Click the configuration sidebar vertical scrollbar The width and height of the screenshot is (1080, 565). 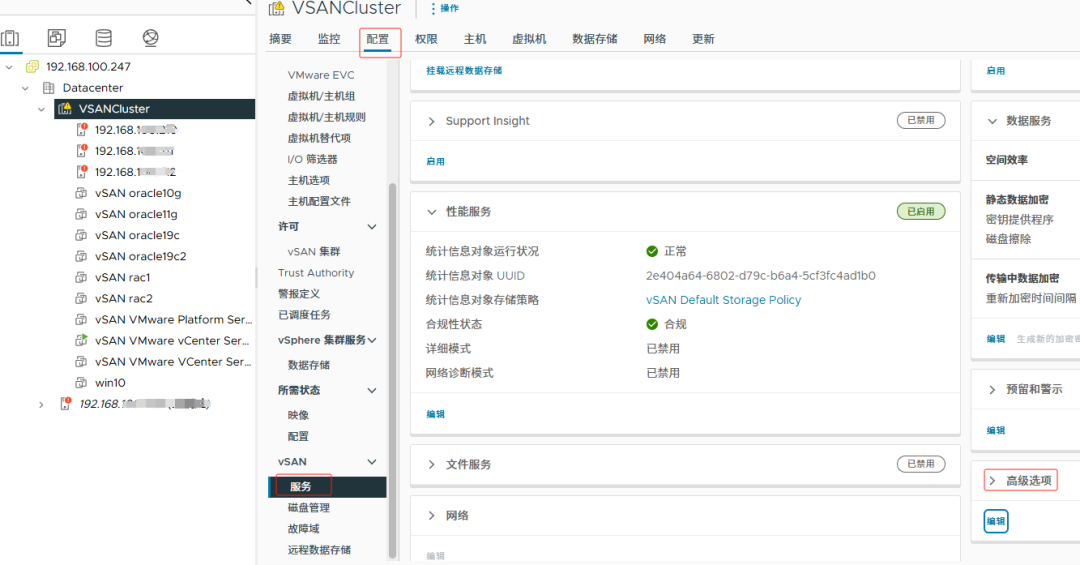(392, 370)
